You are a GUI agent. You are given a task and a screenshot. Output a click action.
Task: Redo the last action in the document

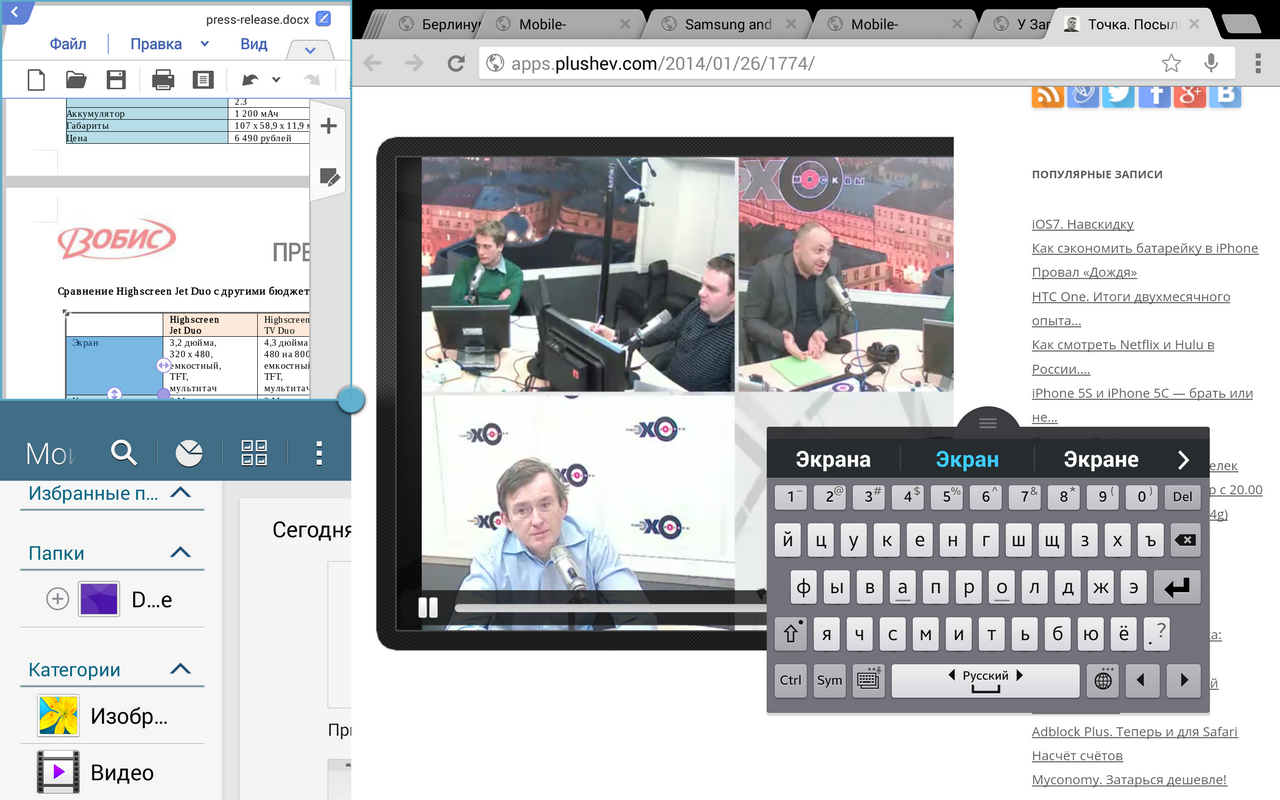pos(313,80)
